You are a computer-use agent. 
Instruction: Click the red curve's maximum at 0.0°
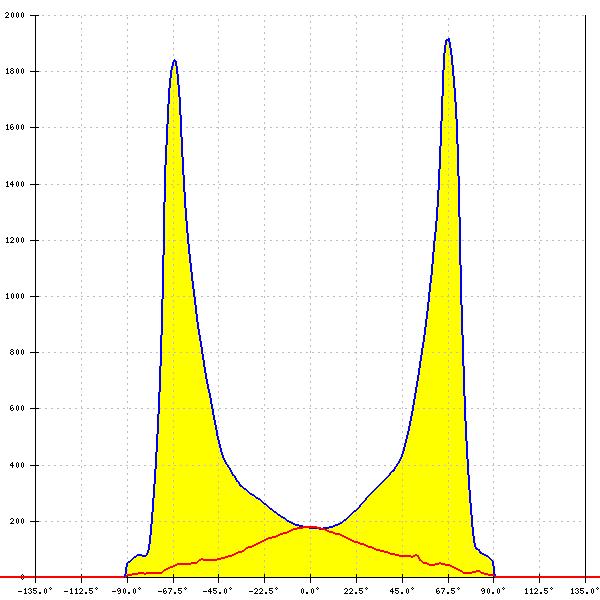[309, 527]
